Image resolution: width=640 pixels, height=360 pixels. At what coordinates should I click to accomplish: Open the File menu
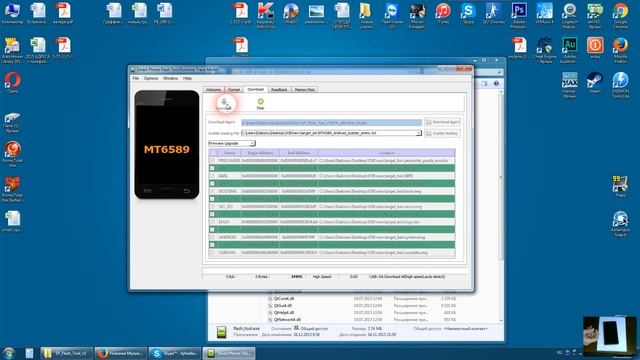point(136,78)
